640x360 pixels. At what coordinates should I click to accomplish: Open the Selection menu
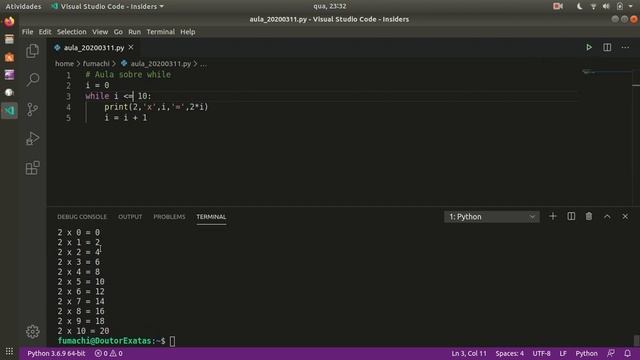point(71,32)
